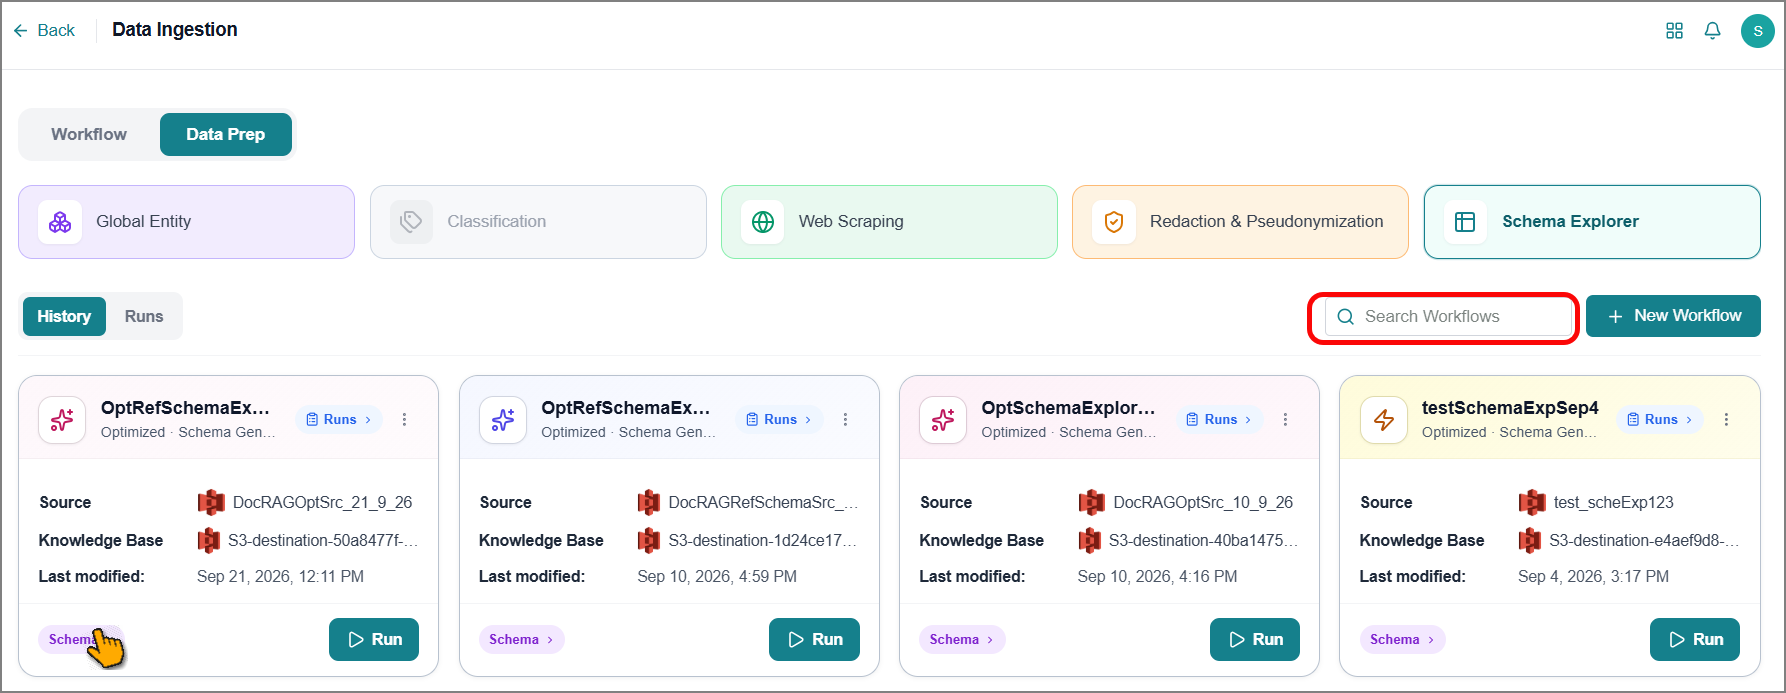The width and height of the screenshot is (1786, 693).
Task: Click the testSchemaExpSep4 lightning icon
Action: tap(1384, 420)
